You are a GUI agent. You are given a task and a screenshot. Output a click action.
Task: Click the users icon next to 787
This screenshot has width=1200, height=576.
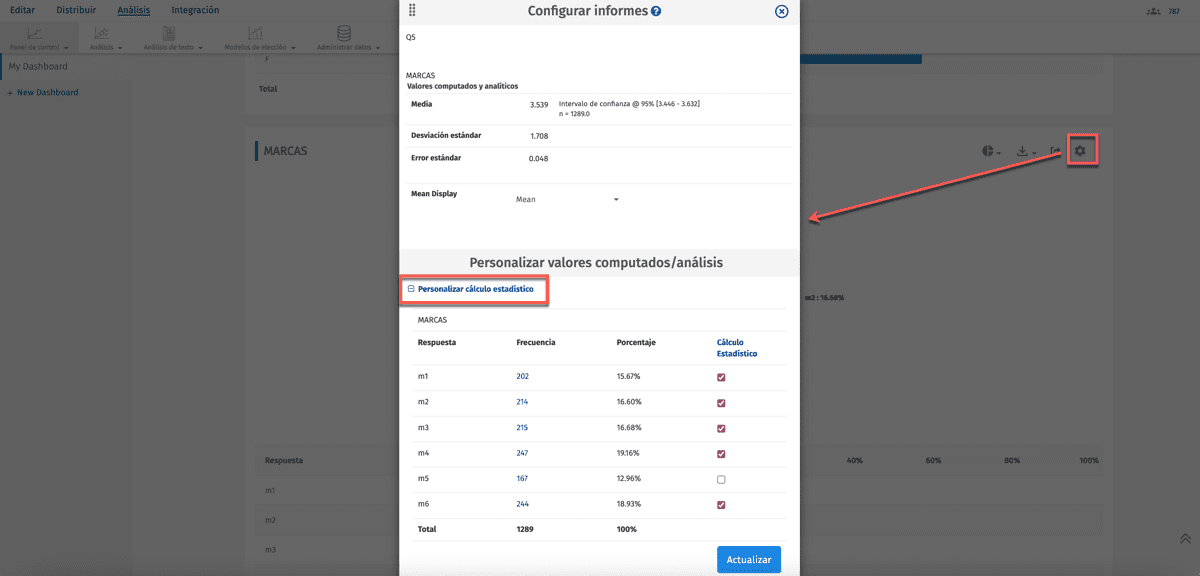(x=1154, y=10)
